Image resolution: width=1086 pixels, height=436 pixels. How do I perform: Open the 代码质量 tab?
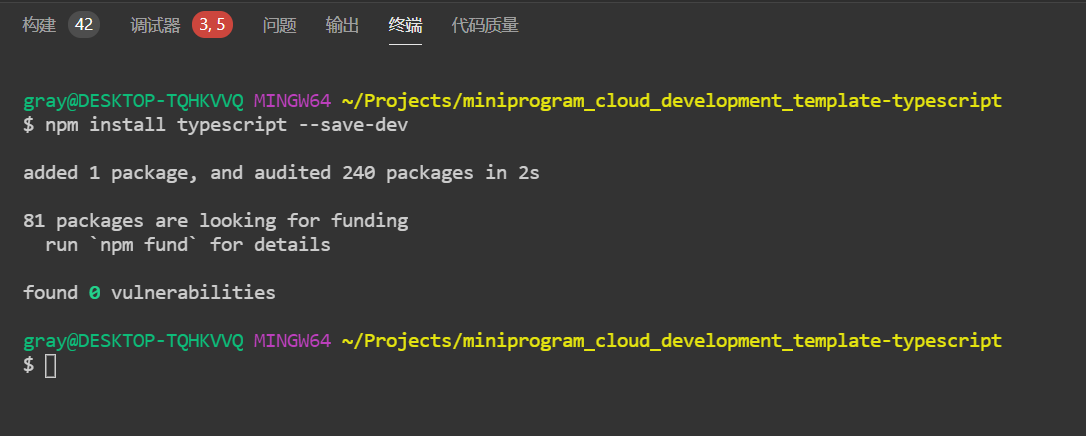pos(485,25)
